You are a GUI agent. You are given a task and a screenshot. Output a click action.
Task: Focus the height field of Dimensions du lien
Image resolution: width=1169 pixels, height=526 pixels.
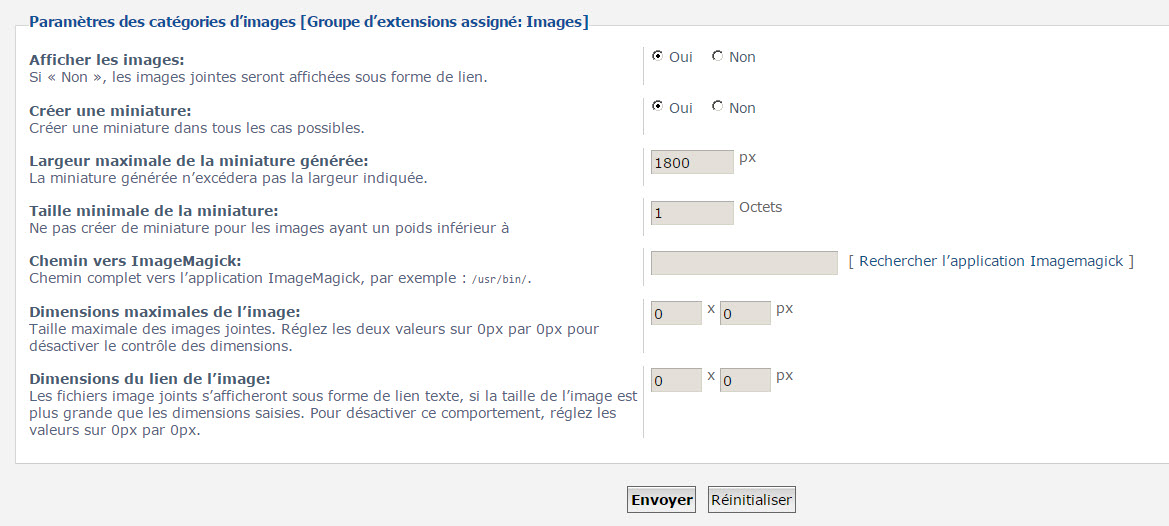(745, 381)
